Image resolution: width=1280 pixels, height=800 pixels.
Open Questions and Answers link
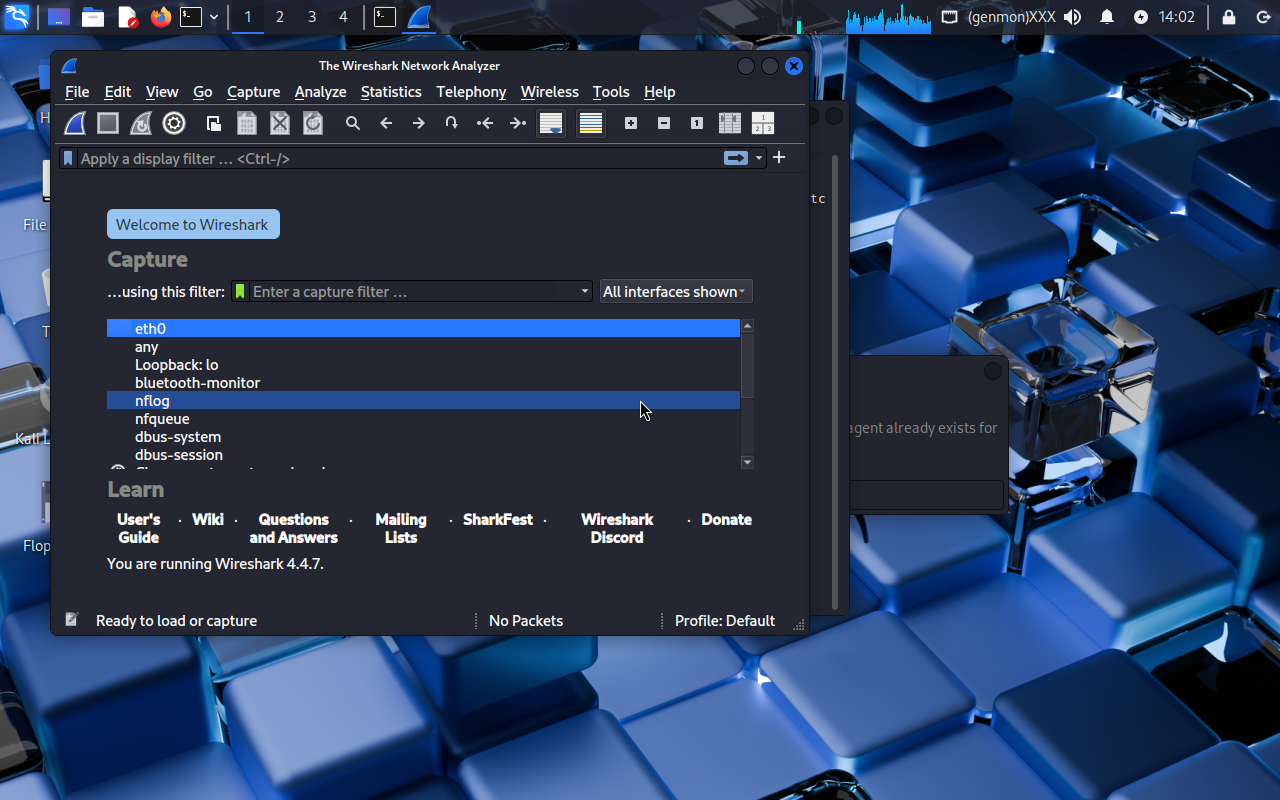pyautogui.click(x=293, y=528)
